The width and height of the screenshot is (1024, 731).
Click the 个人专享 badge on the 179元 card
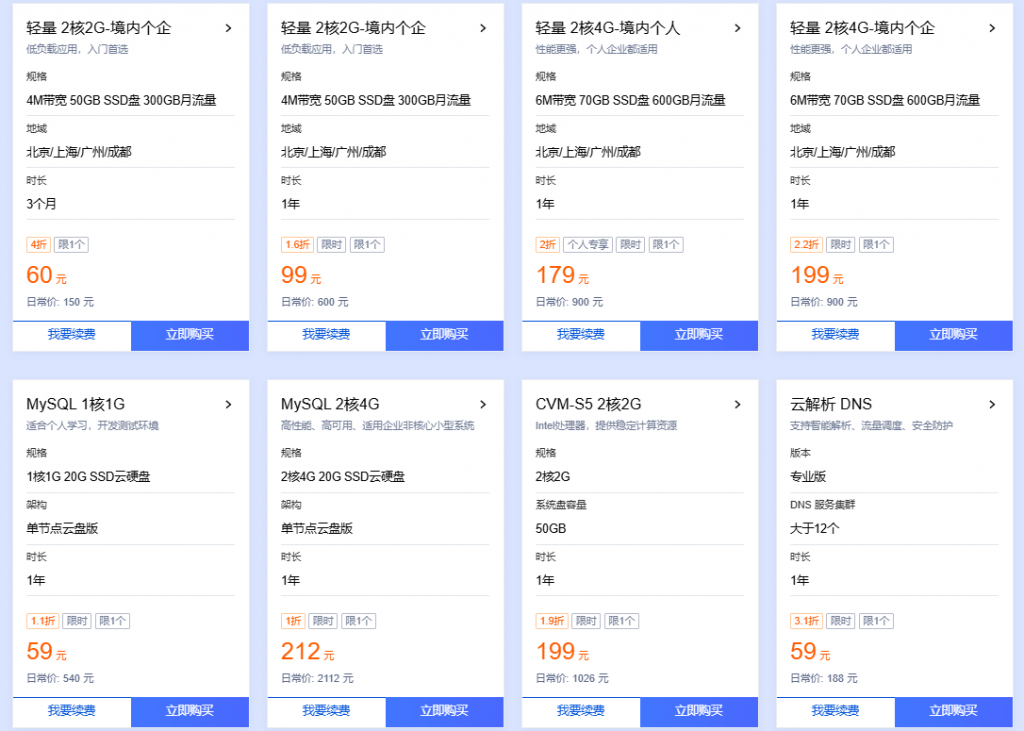[x=587, y=244]
